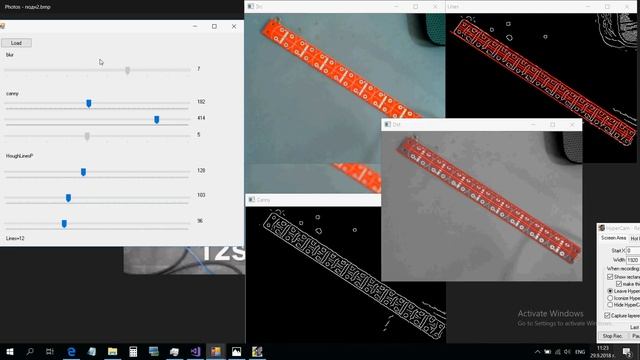Open taskbar search magnifier
The image size is (640, 360).
click(30, 351)
